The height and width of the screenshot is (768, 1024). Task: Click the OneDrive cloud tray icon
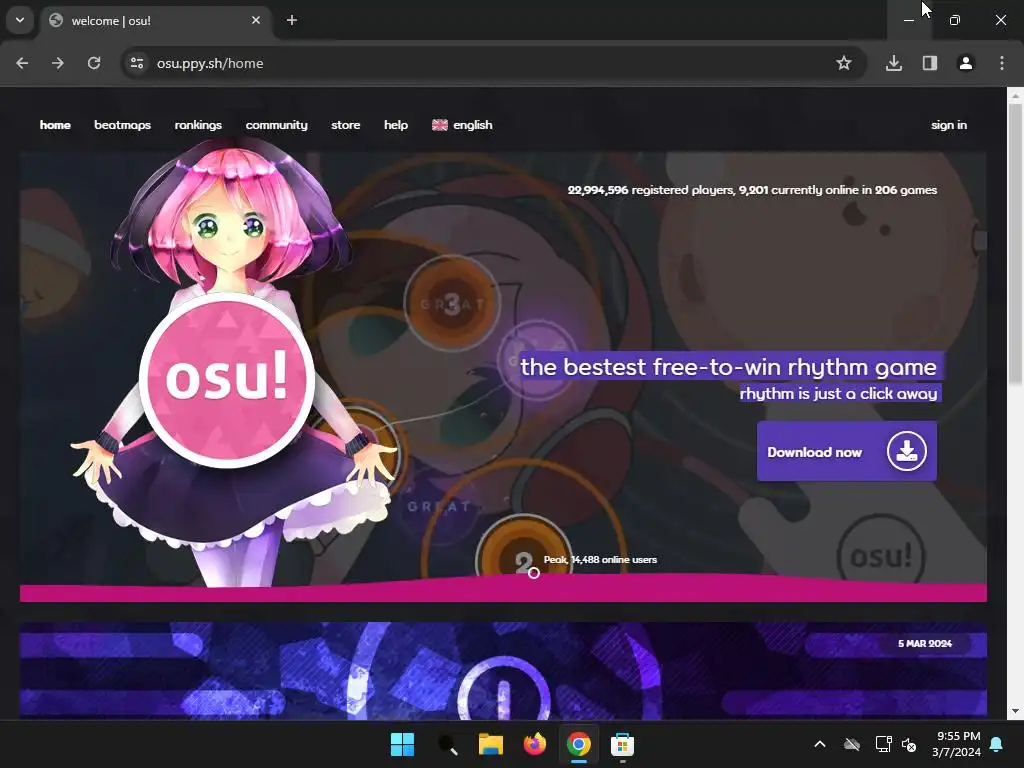852,744
